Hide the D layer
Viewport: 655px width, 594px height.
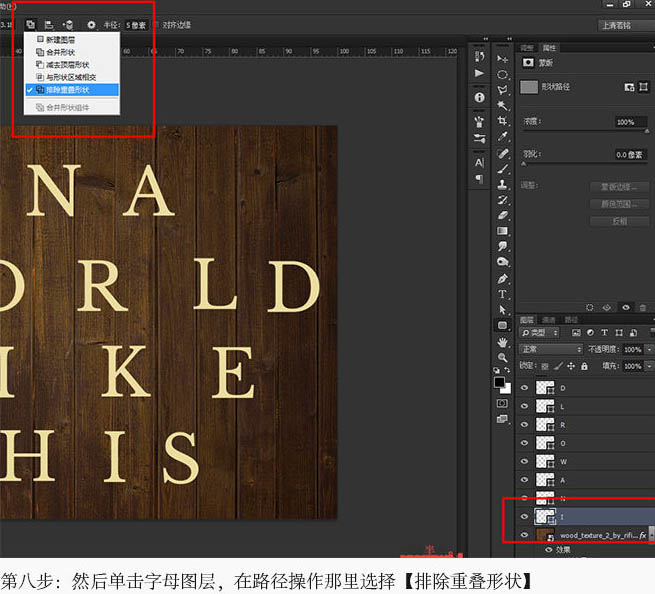coord(525,388)
